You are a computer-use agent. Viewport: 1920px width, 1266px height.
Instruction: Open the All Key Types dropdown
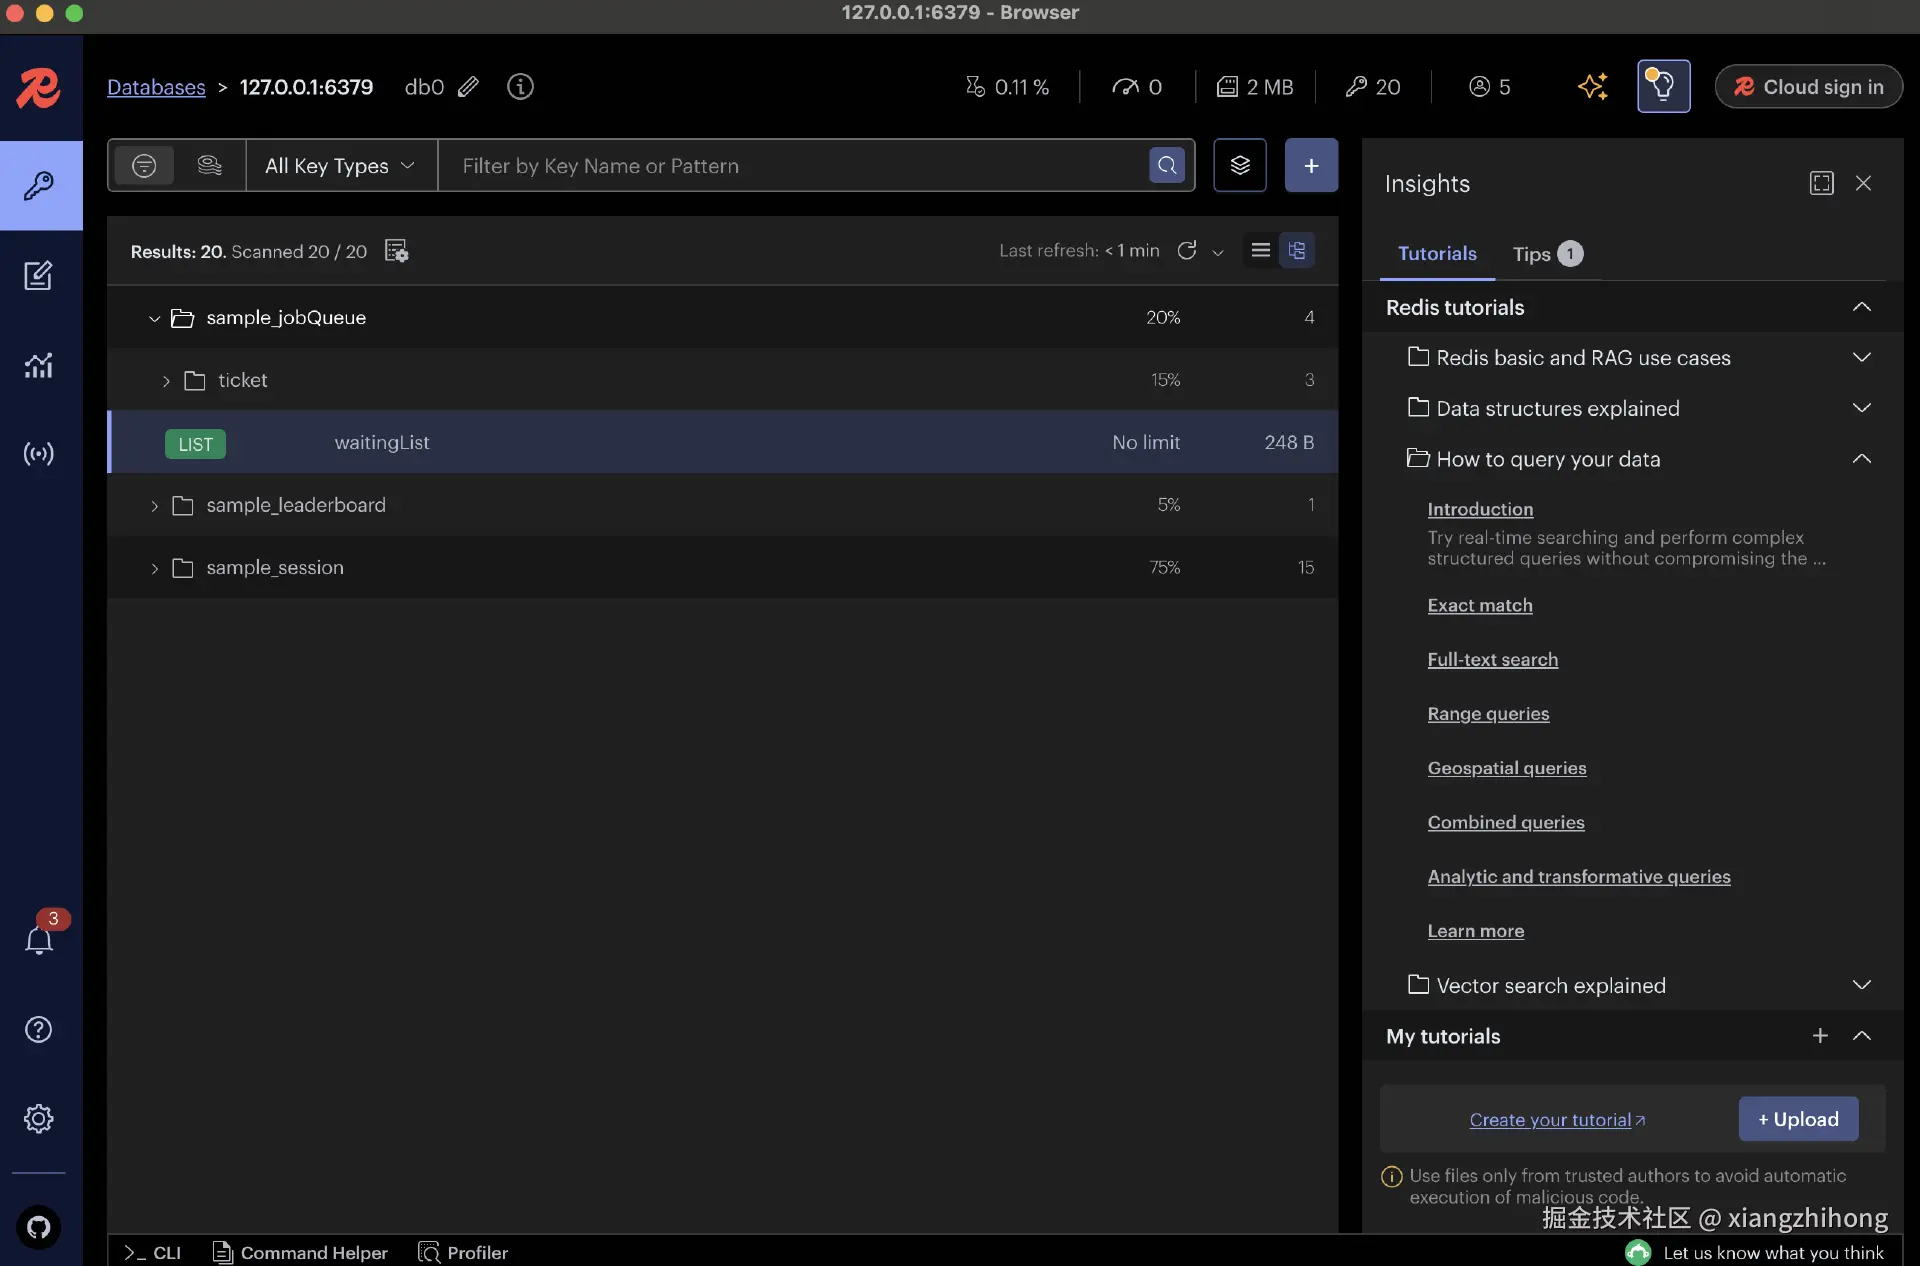click(340, 166)
